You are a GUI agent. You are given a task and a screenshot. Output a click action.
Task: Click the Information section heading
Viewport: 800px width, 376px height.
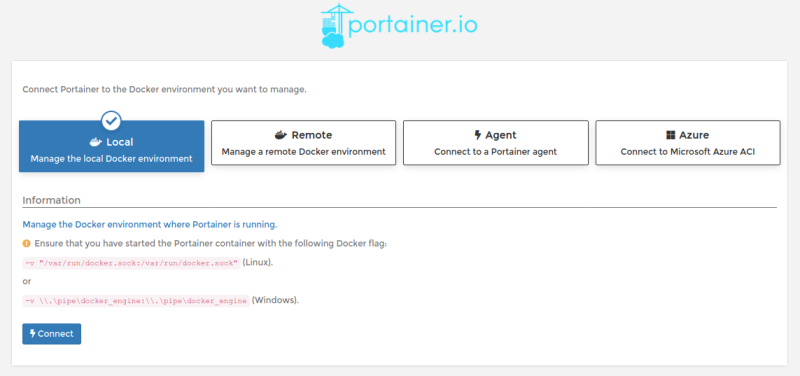coord(52,200)
